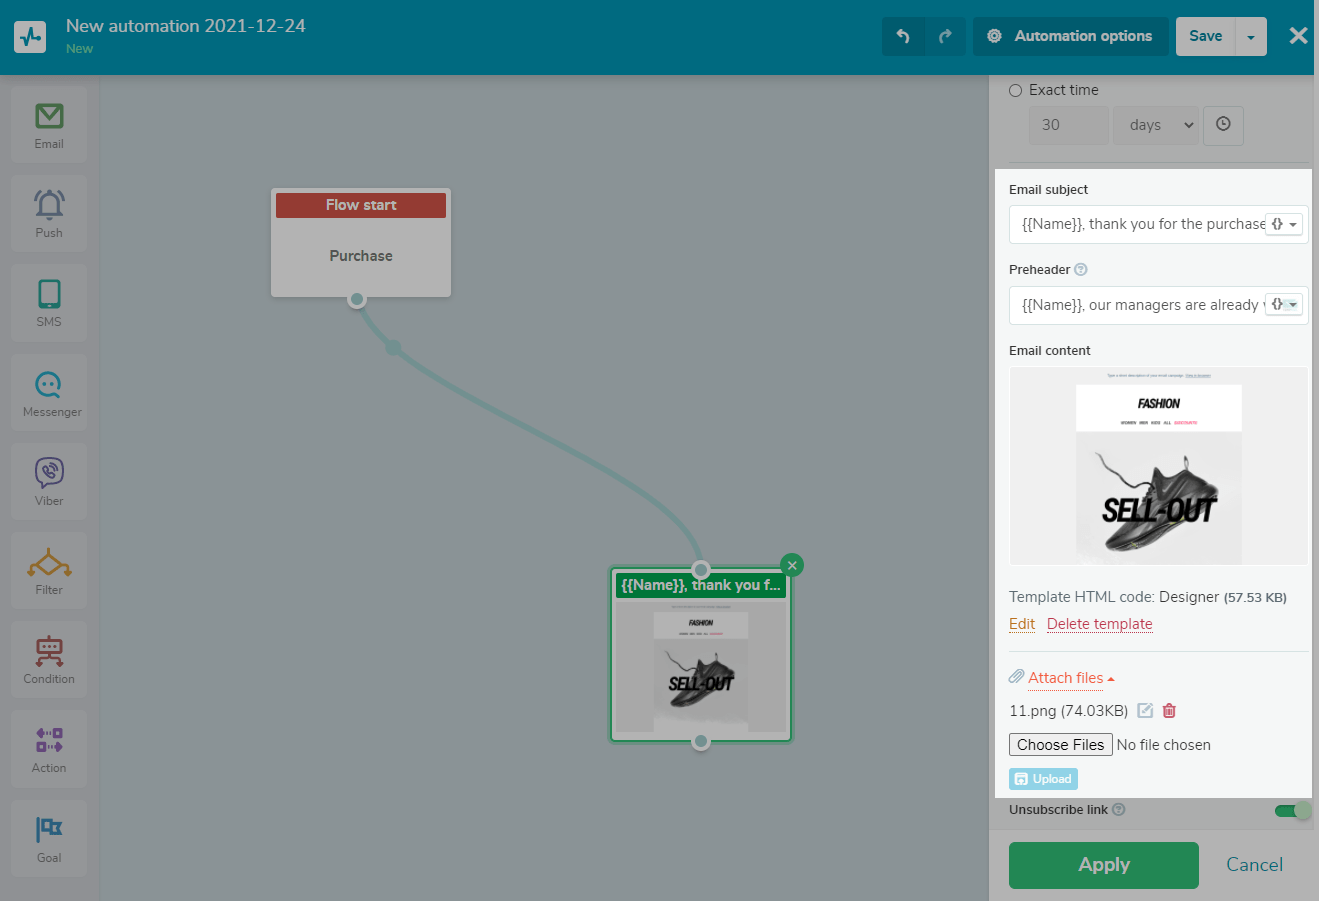Select the Email block icon
The width and height of the screenshot is (1319, 901).
click(x=49, y=124)
